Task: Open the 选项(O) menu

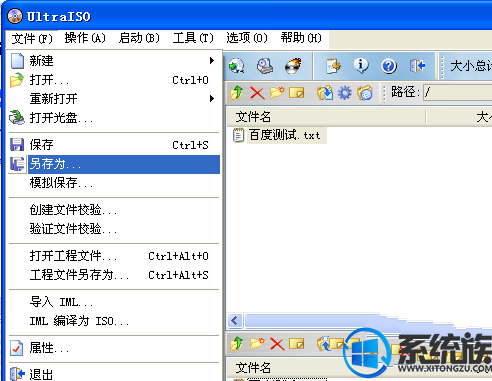Action: (247, 38)
